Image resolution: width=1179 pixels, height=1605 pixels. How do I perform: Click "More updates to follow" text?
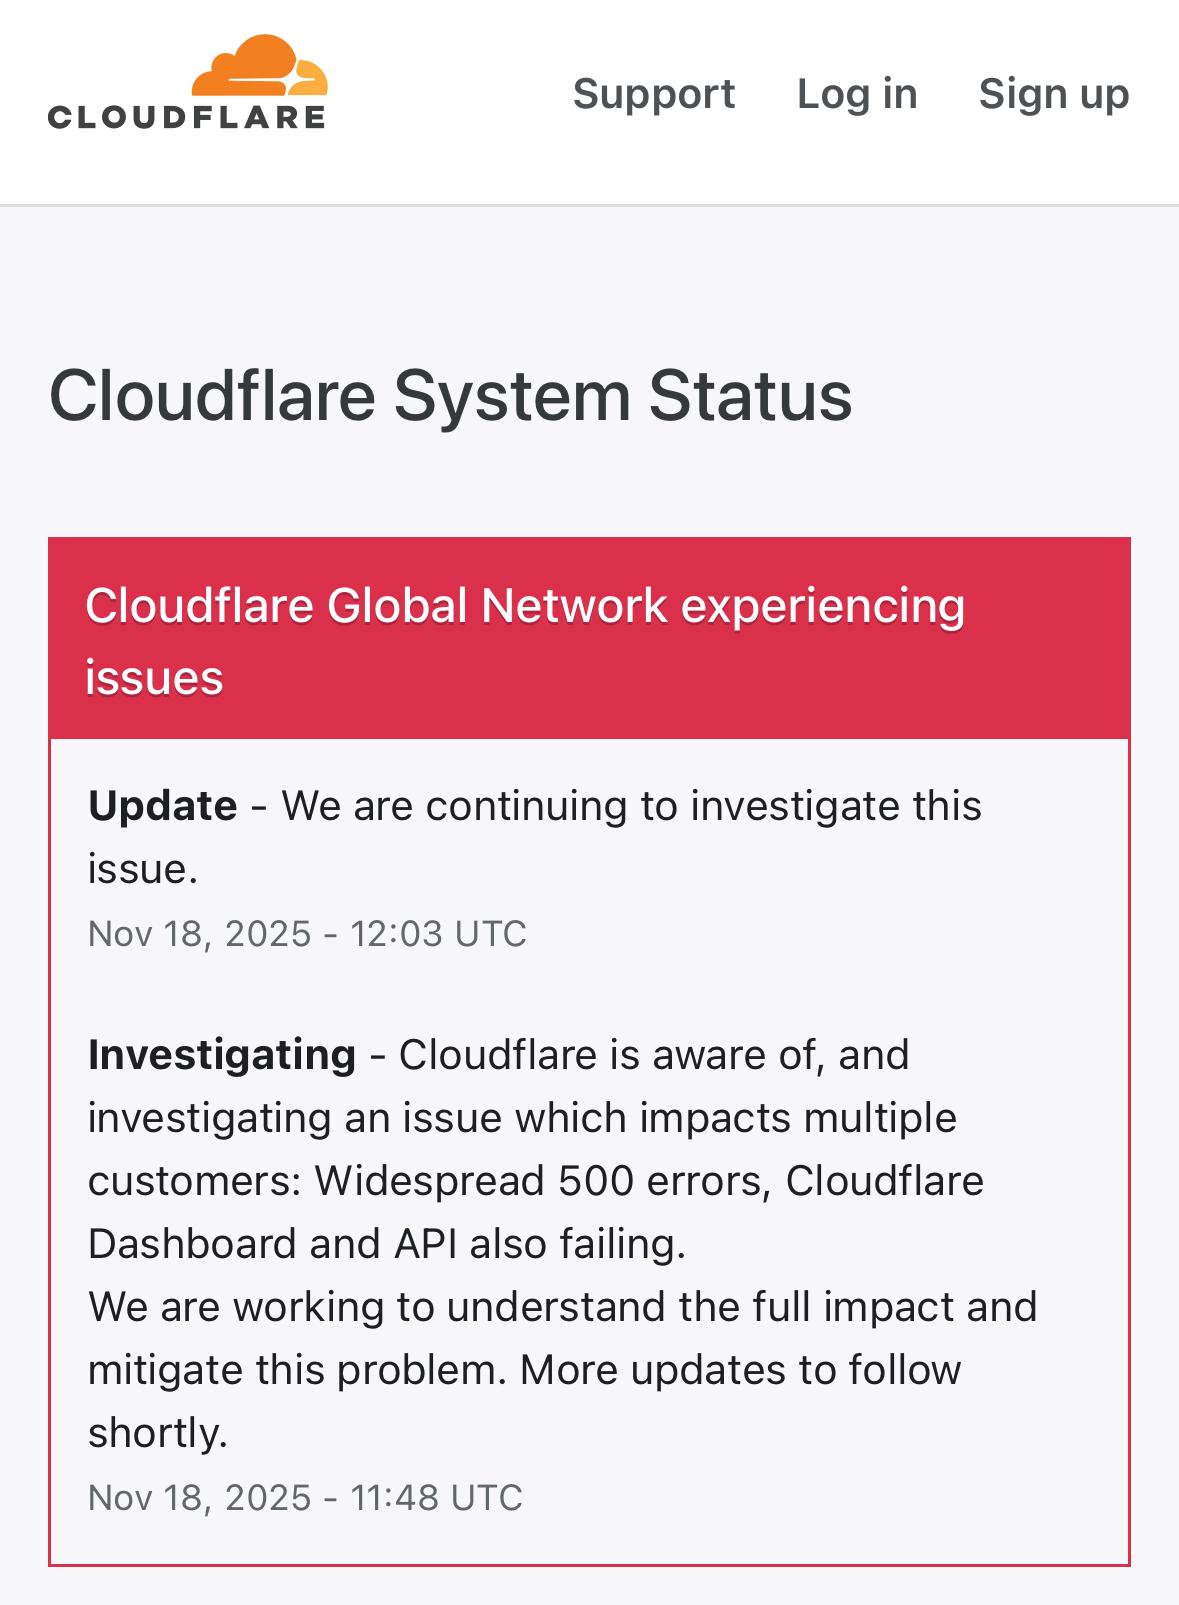(x=740, y=1370)
